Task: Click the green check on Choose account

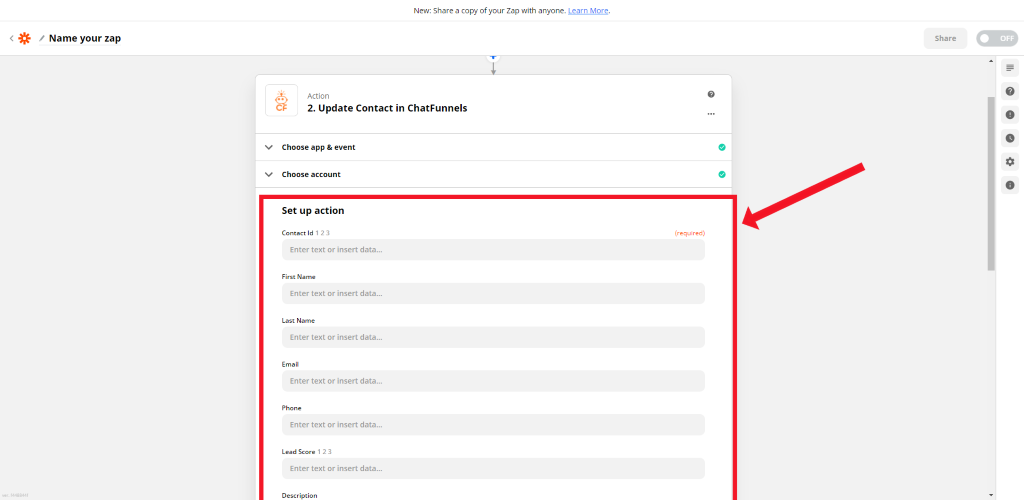Action: click(722, 175)
